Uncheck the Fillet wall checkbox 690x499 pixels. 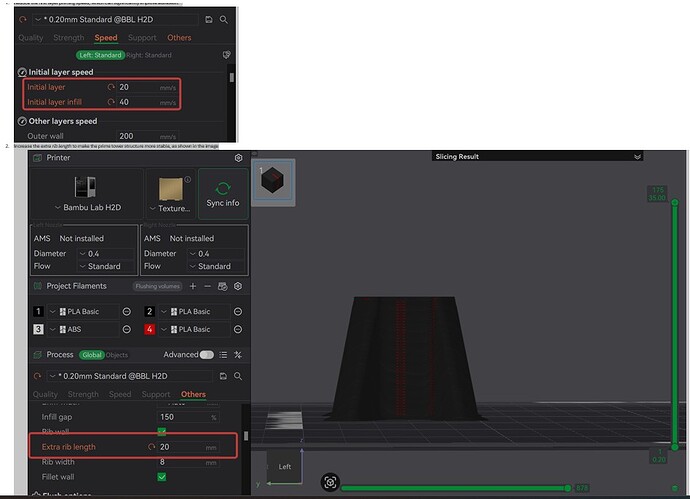coord(162,477)
